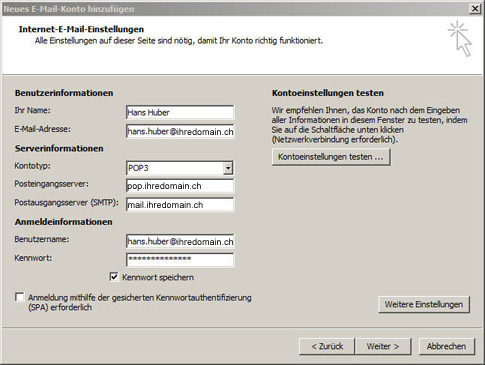Cancel with Abbrechen button
This screenshot has width=485, height=365.
447,347
